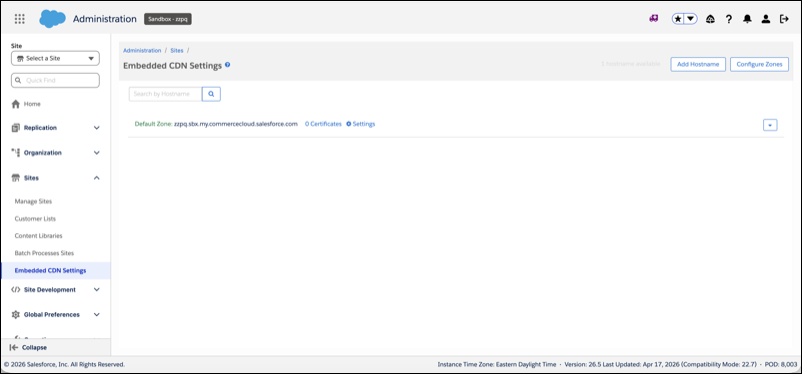The image size is (802, 374).
Task: Click the zone hostname zzpq.sbx.my.commercecloud.salesforce.com
Action: 236,124
